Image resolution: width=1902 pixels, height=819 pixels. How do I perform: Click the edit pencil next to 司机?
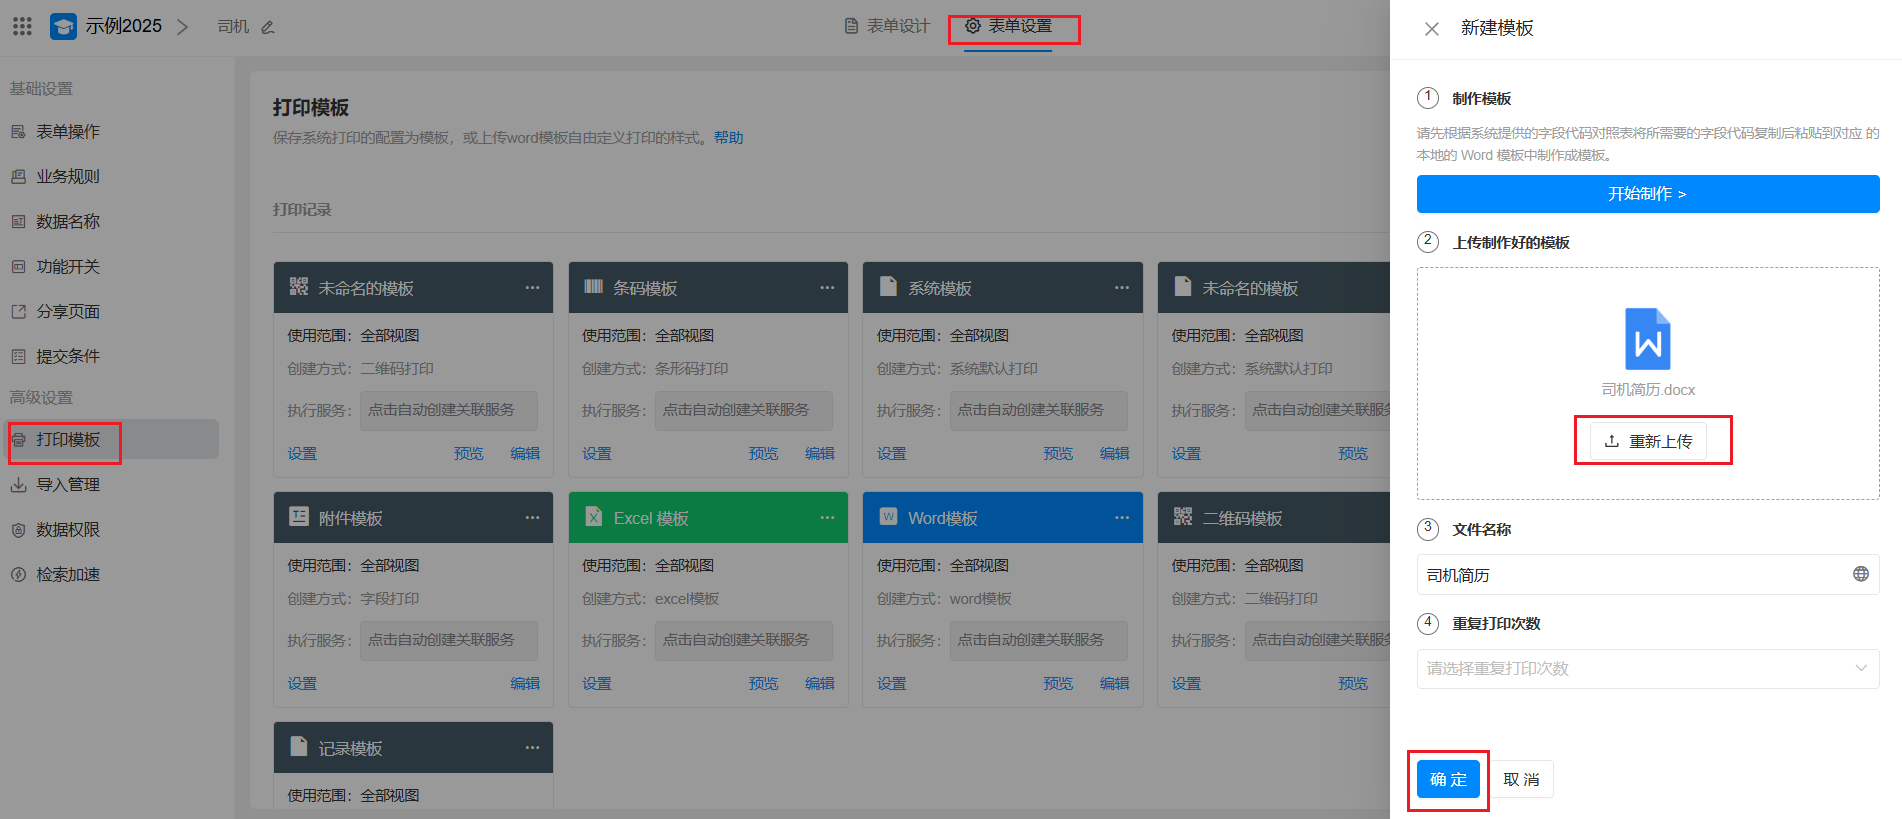268,27
